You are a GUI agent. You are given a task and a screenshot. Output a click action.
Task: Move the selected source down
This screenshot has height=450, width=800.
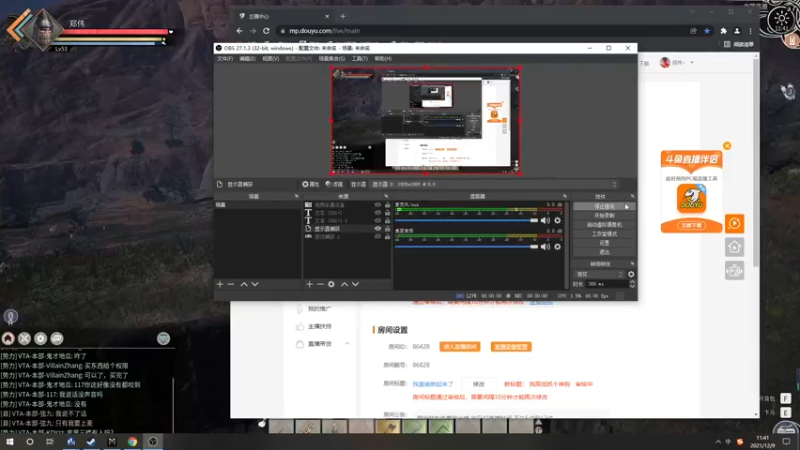coord(355,284)
